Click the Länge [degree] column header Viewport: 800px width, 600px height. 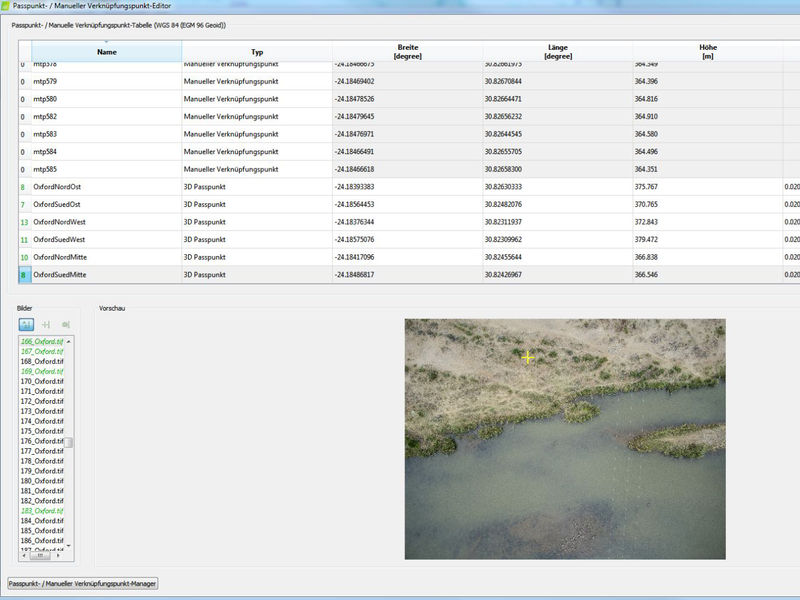point(558,52)
